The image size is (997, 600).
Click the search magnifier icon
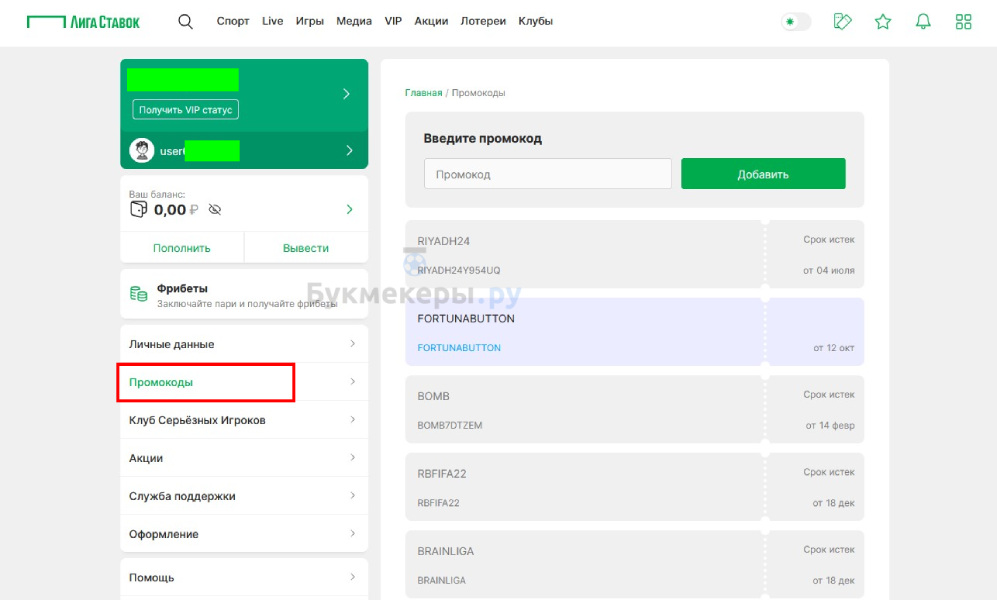pos(185,21)
